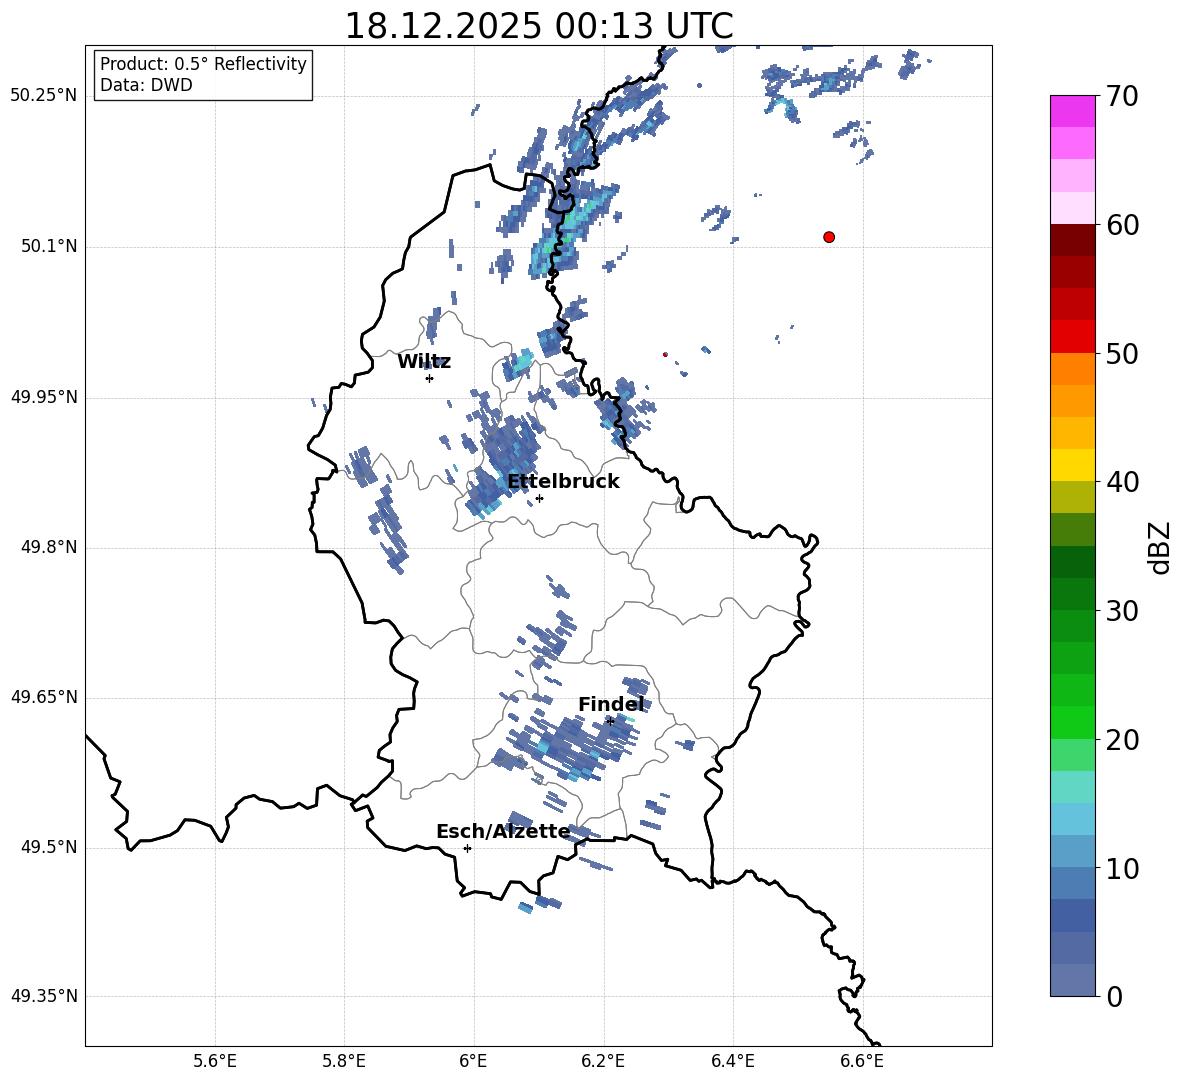Click the large red dot marker

(829, 237)
